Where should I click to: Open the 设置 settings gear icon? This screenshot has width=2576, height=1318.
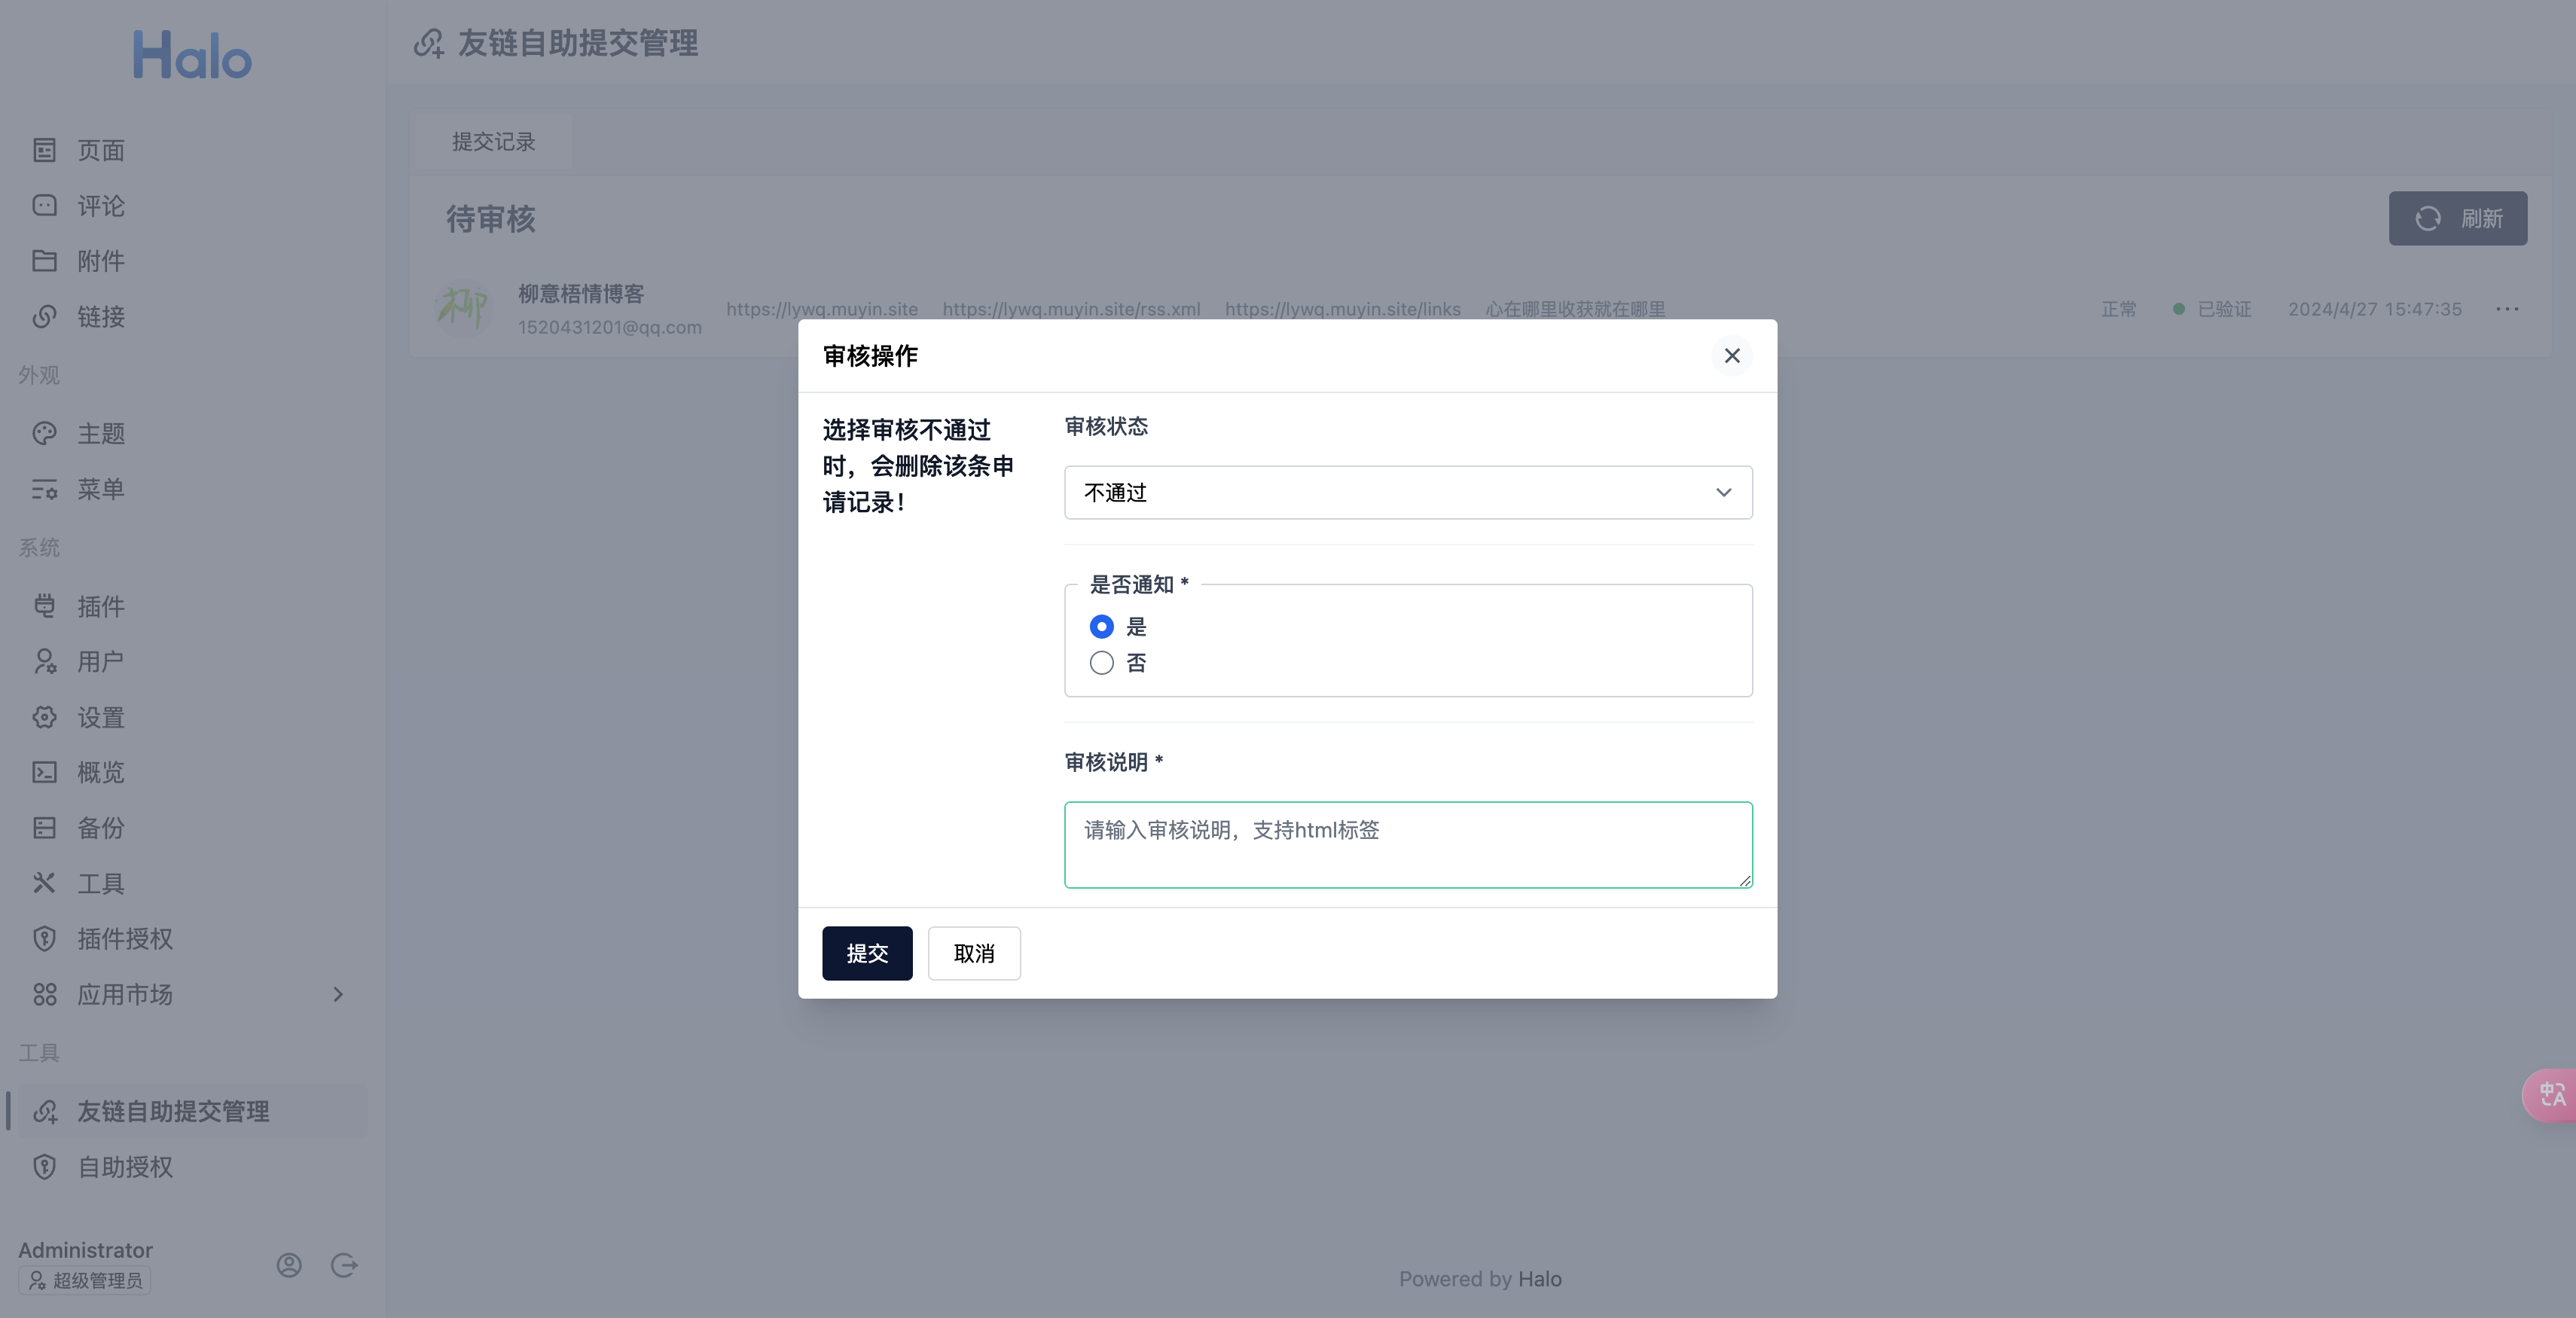[x=44, y=717]
